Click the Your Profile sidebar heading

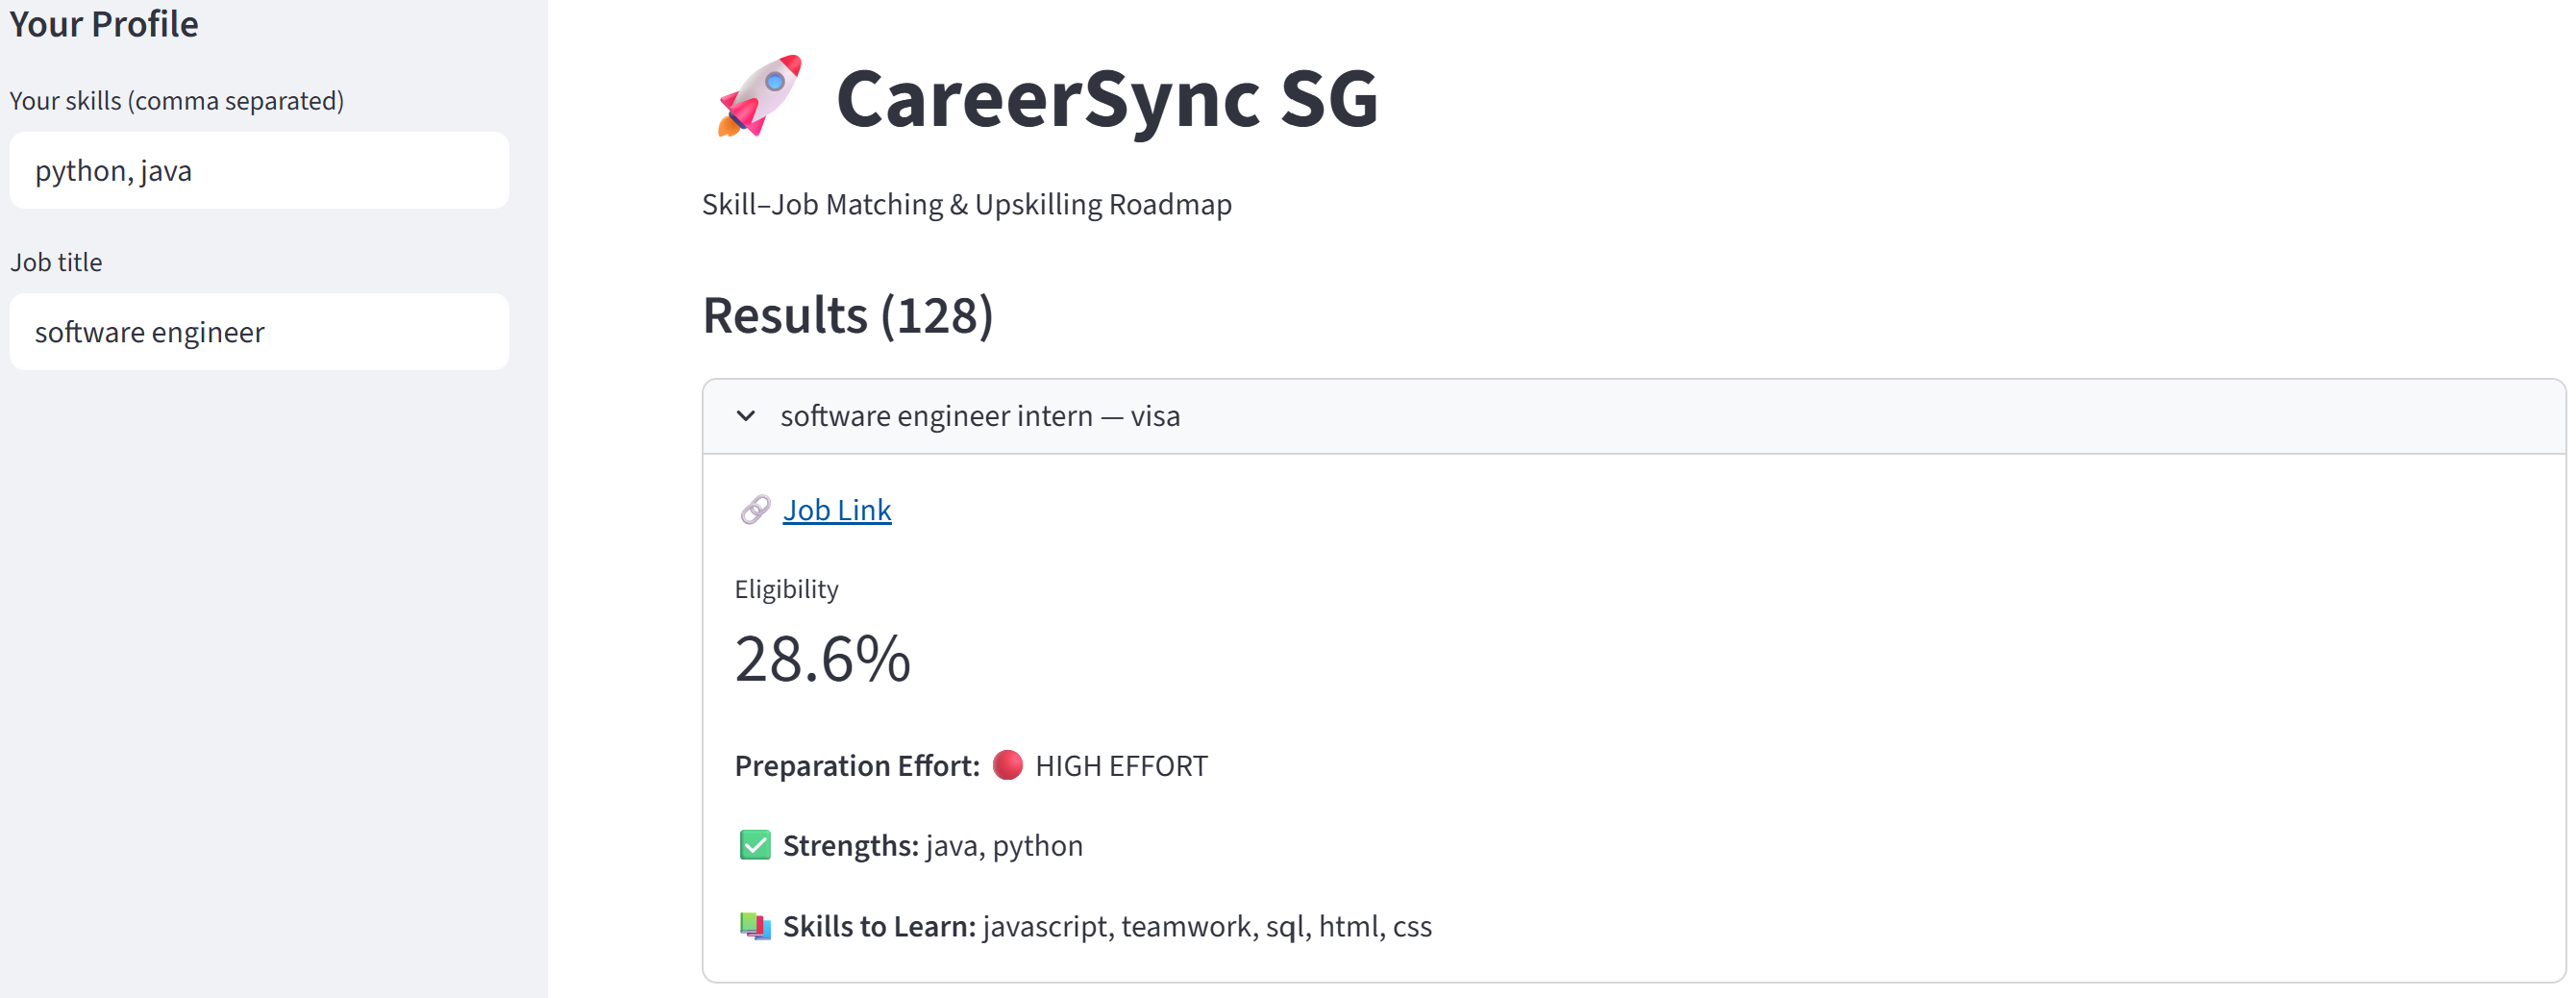(x=104, y=24)
